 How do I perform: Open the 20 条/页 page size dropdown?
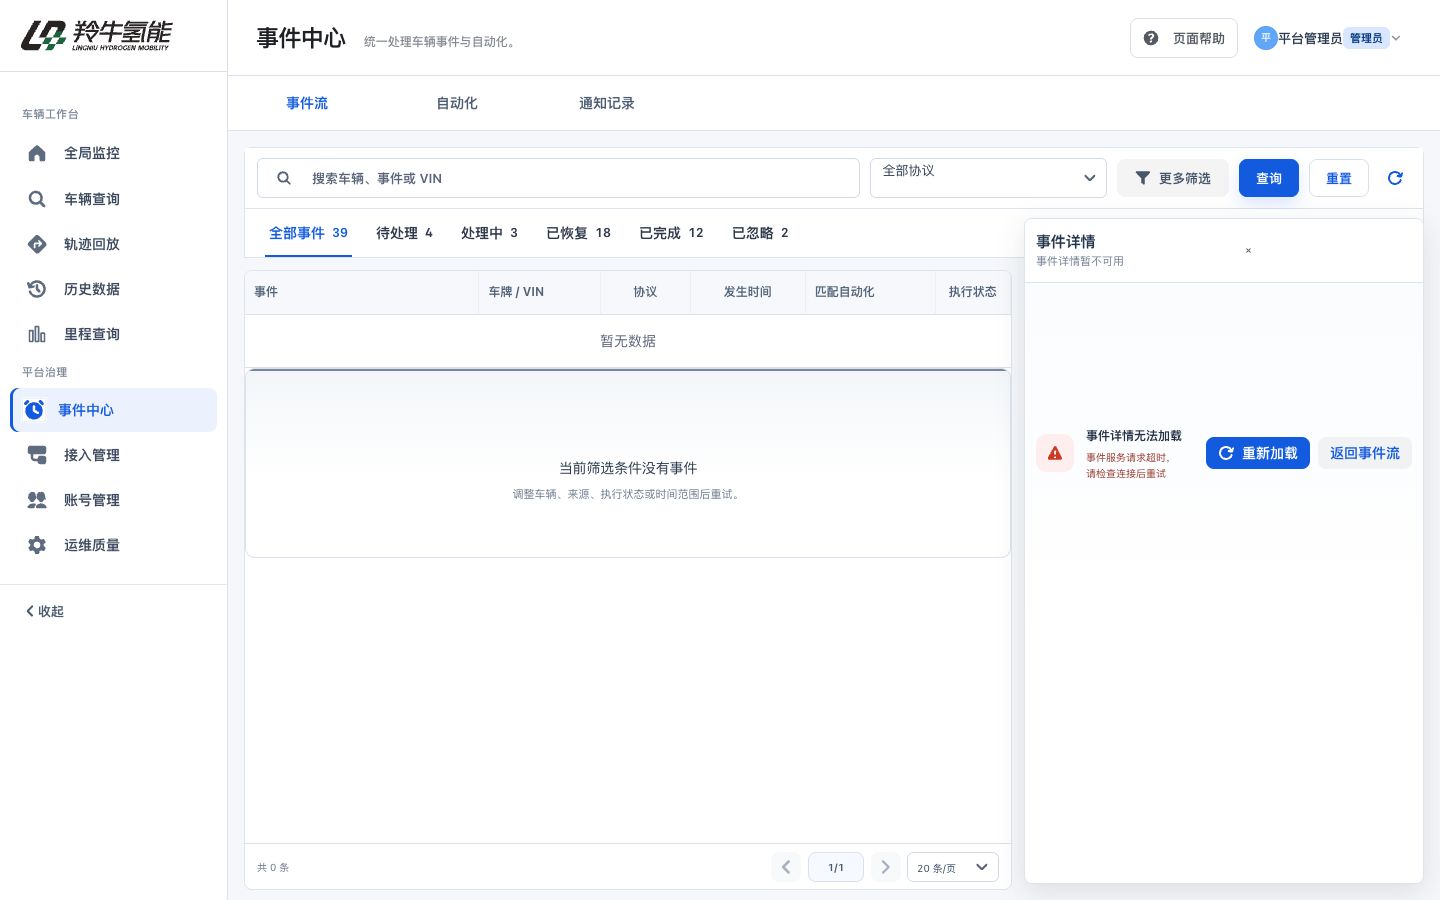point(952,867)
